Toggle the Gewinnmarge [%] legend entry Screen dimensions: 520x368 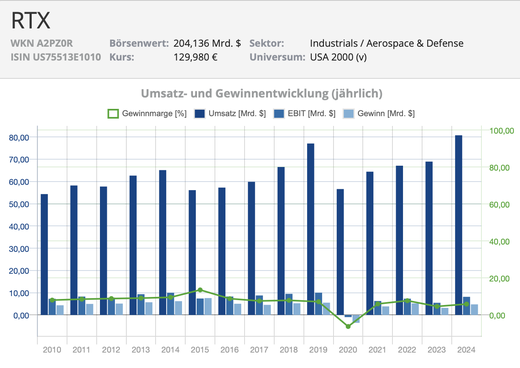point(147,114)
